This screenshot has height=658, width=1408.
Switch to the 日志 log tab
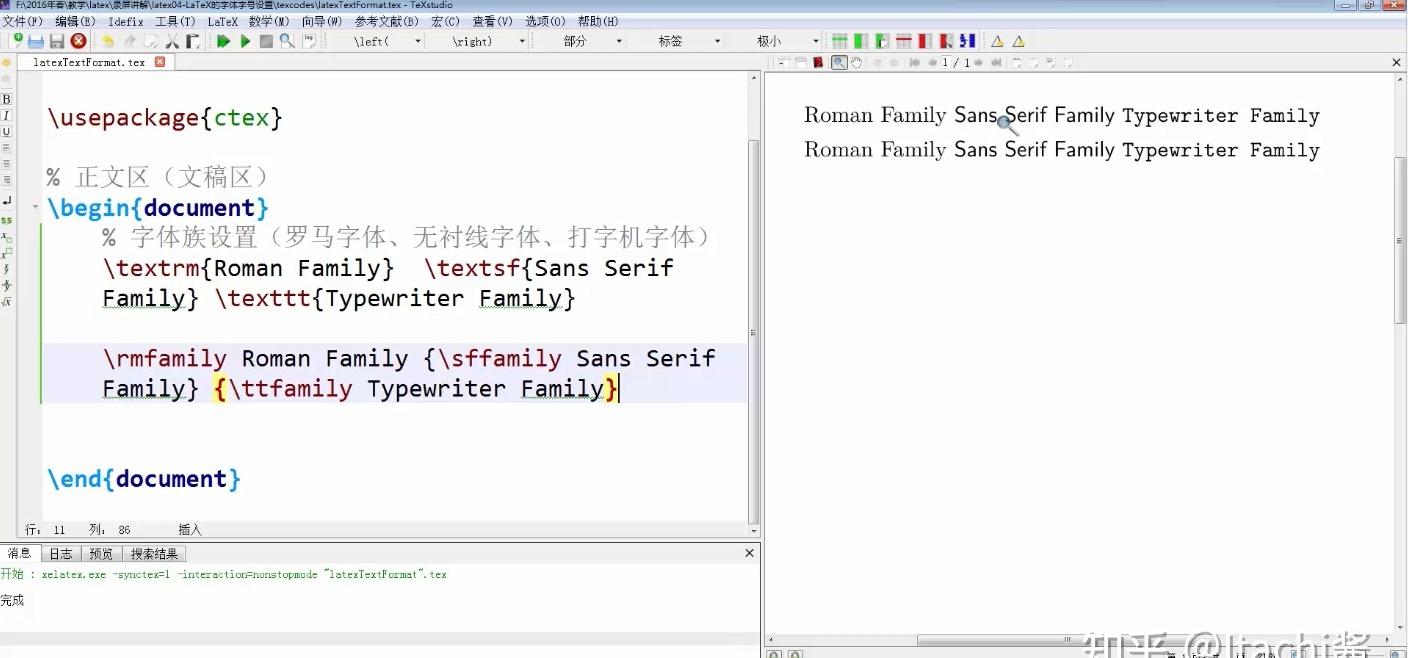(61, 553)
